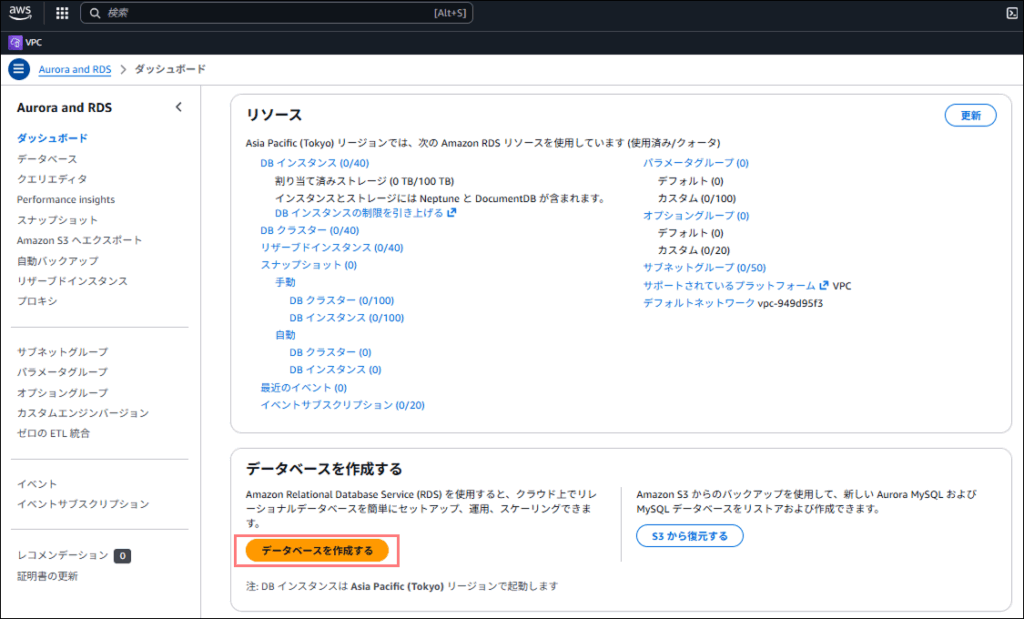Viewport: 1024px width, 619px height.
Task: Select スナップショット in the sidebar menu
Action: click(x=57, y=220)
